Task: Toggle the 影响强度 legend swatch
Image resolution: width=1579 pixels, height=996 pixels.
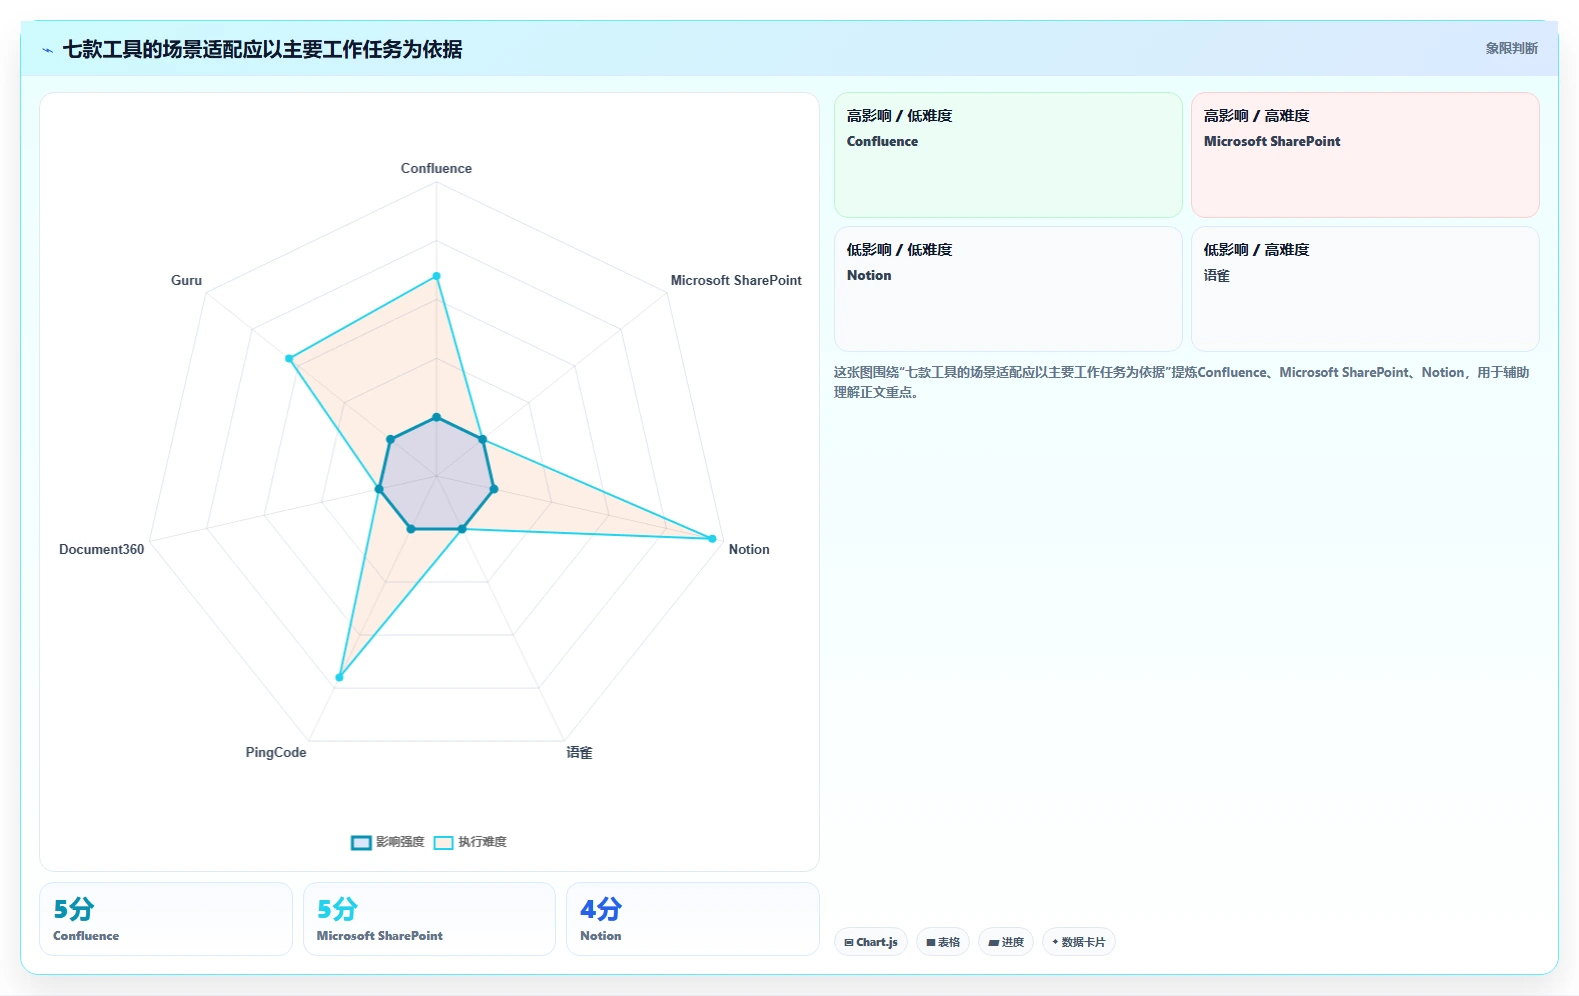Action: coord(361,842)
